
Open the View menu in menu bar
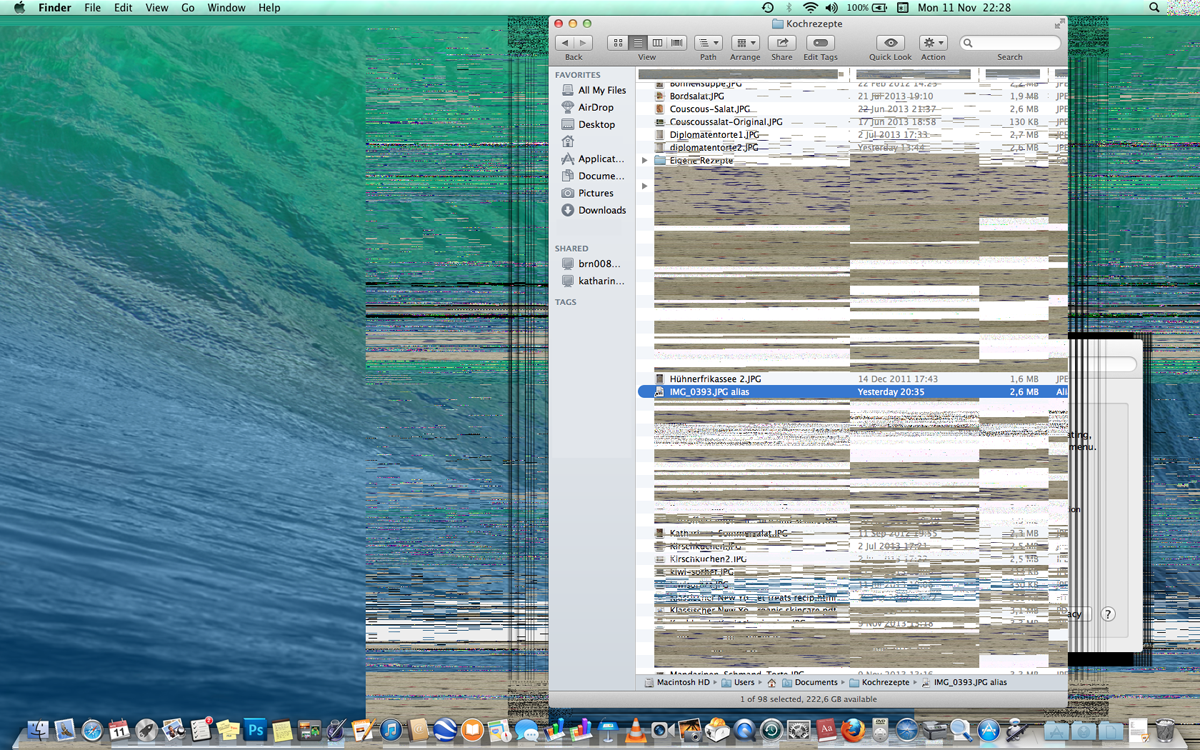pyautogui.click(x=157, y=8)
